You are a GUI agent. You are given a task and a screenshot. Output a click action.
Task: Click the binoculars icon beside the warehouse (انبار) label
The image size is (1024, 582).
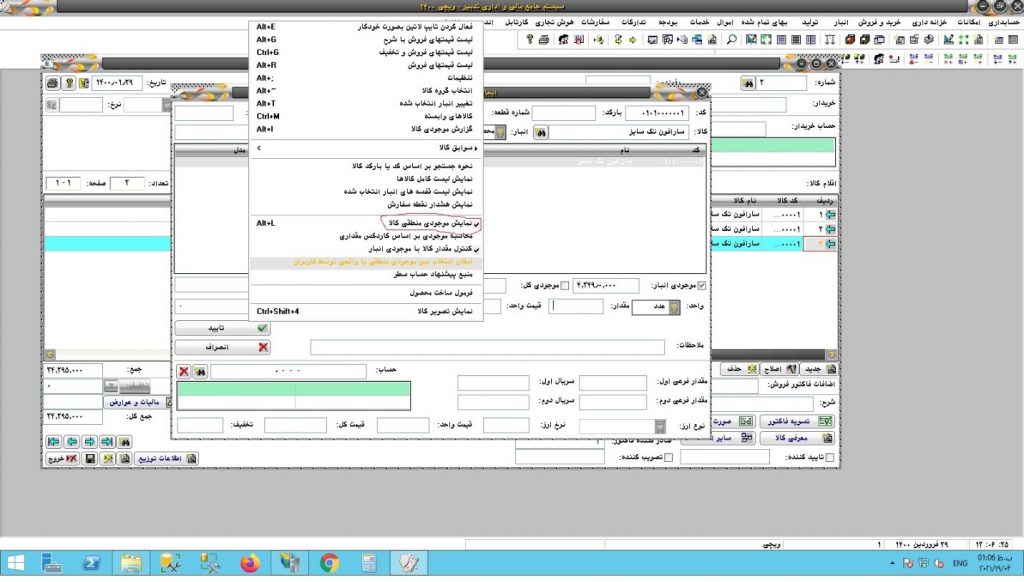(540, 133)
